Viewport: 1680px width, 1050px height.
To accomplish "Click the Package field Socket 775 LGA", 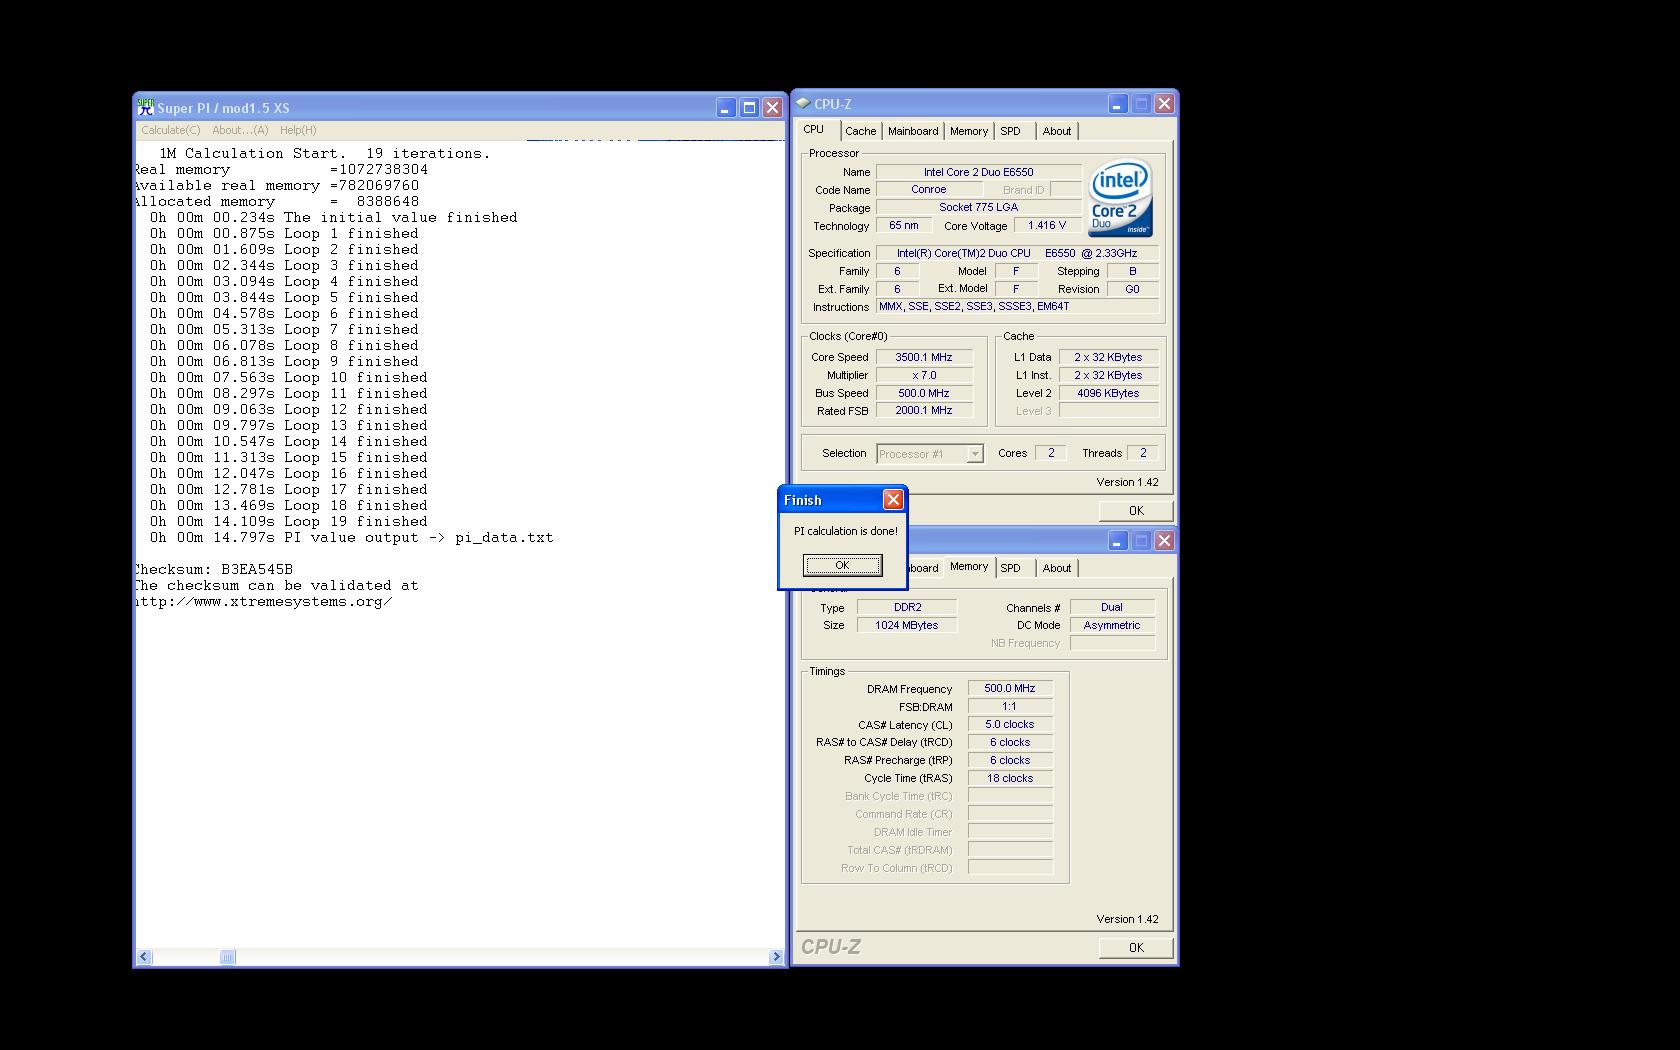I will (978, 207).
